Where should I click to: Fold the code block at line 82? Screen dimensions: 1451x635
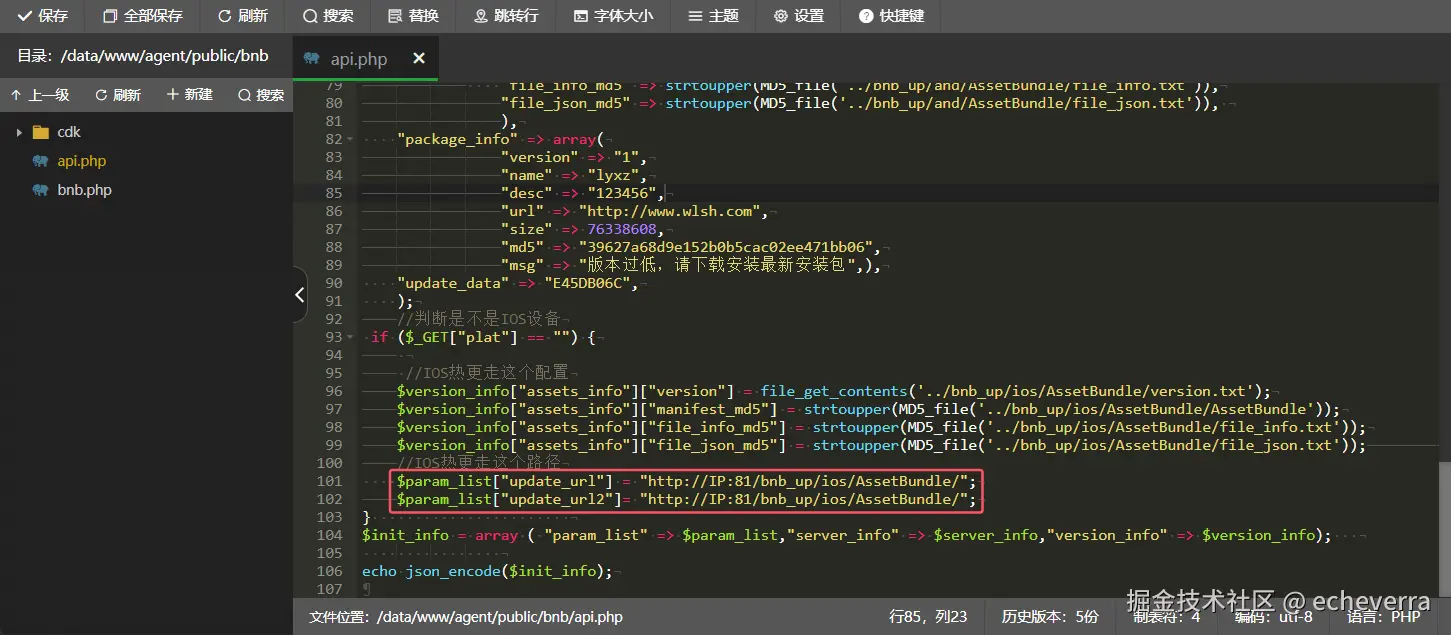(x=350, y=139)
